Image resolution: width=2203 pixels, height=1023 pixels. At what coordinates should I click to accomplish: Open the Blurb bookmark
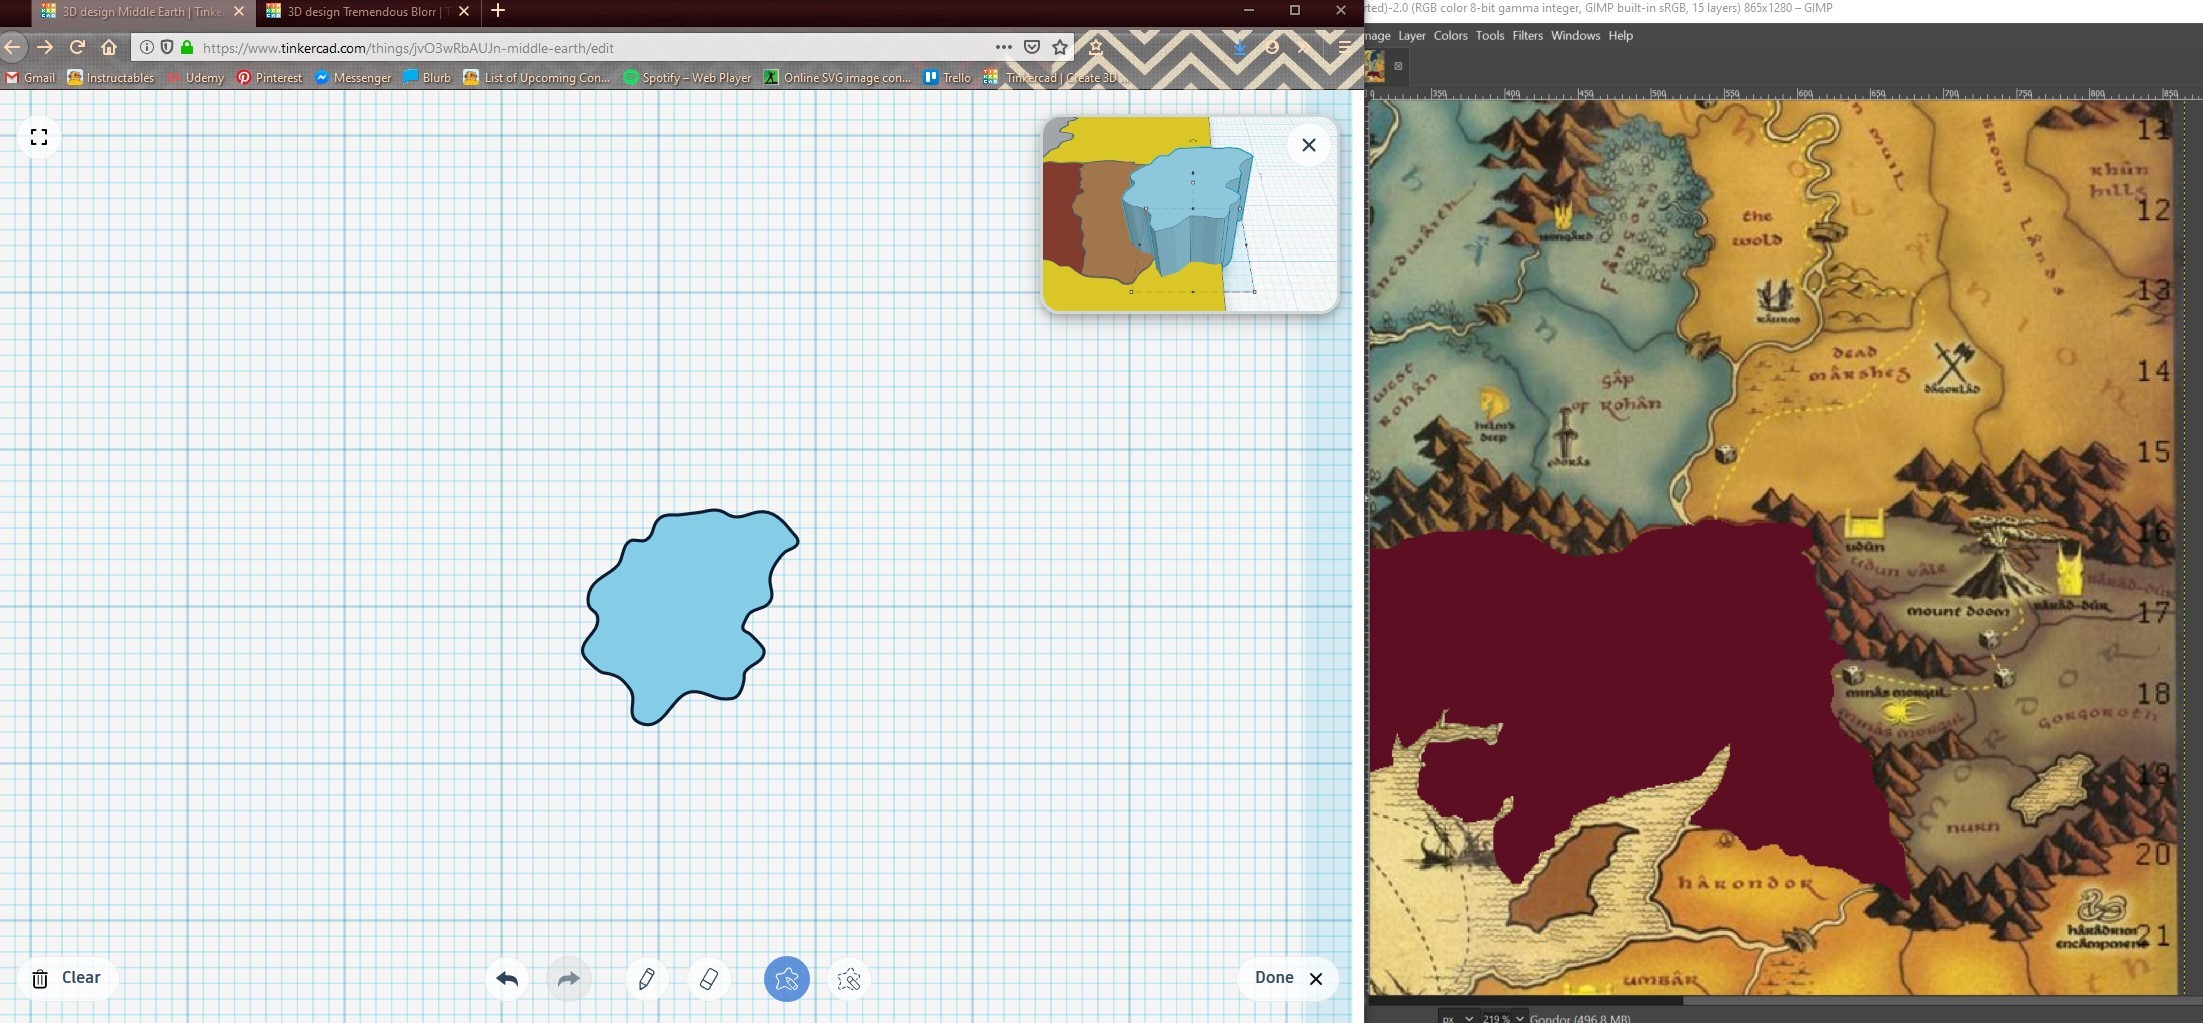pos(427,77)
